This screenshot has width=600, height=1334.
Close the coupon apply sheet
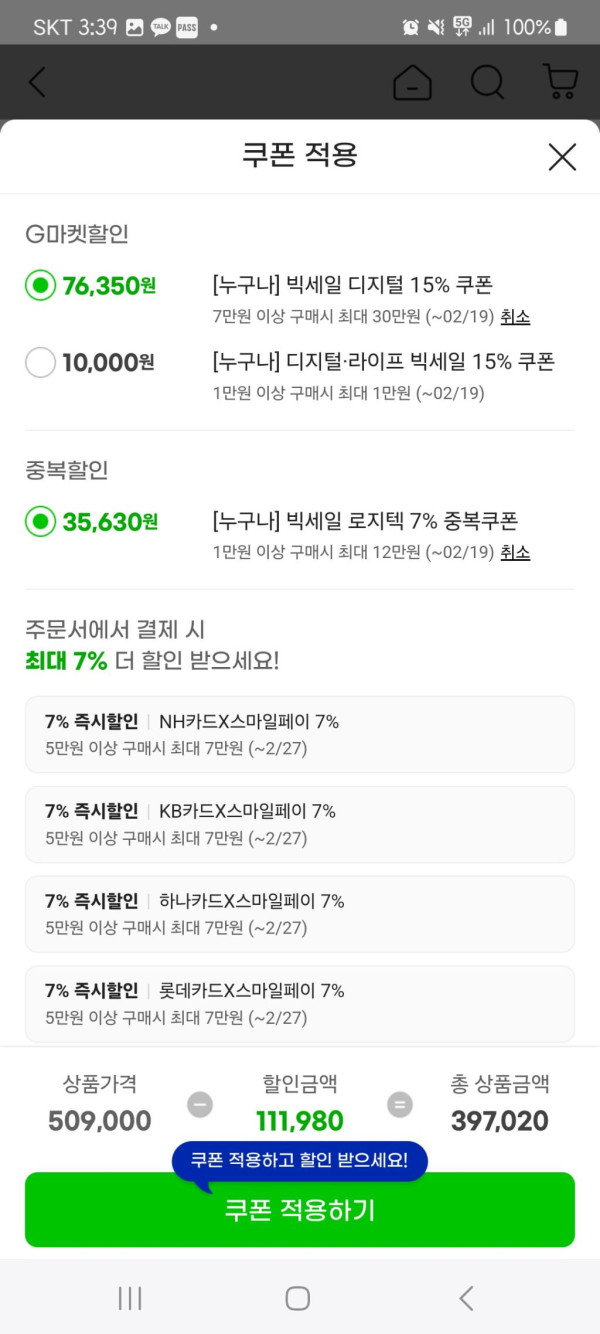point(562,157)
